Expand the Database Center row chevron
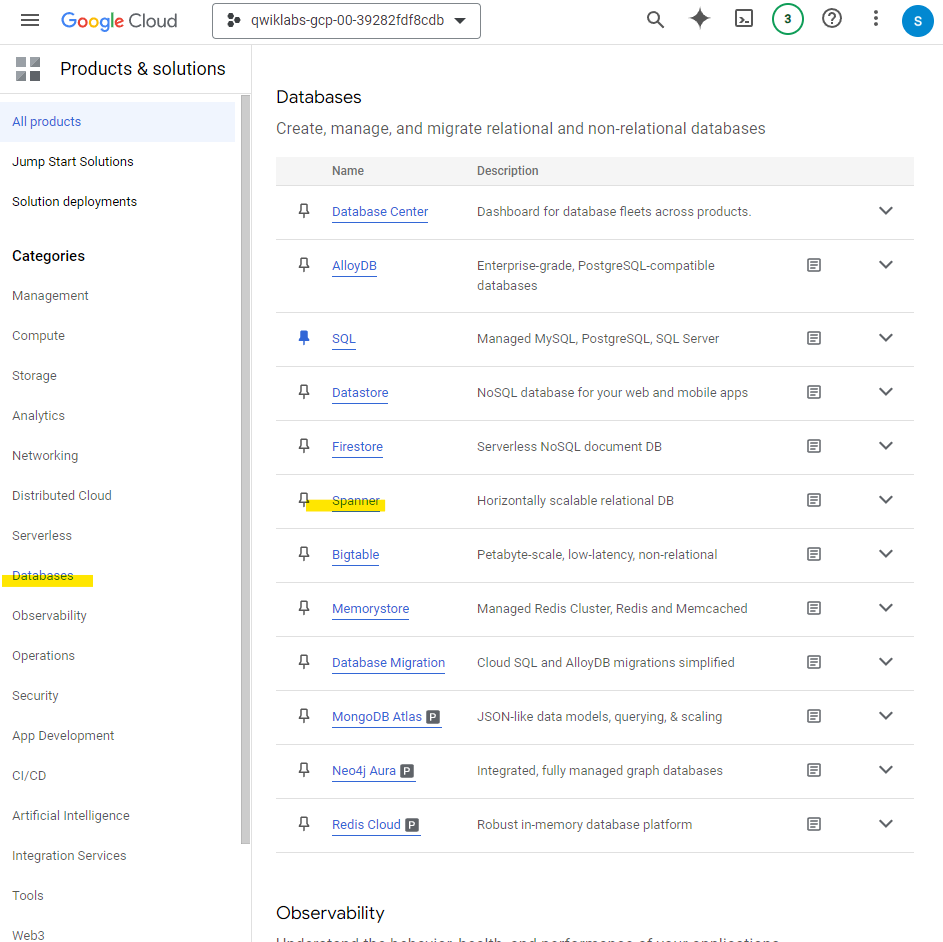 [886, 211]
